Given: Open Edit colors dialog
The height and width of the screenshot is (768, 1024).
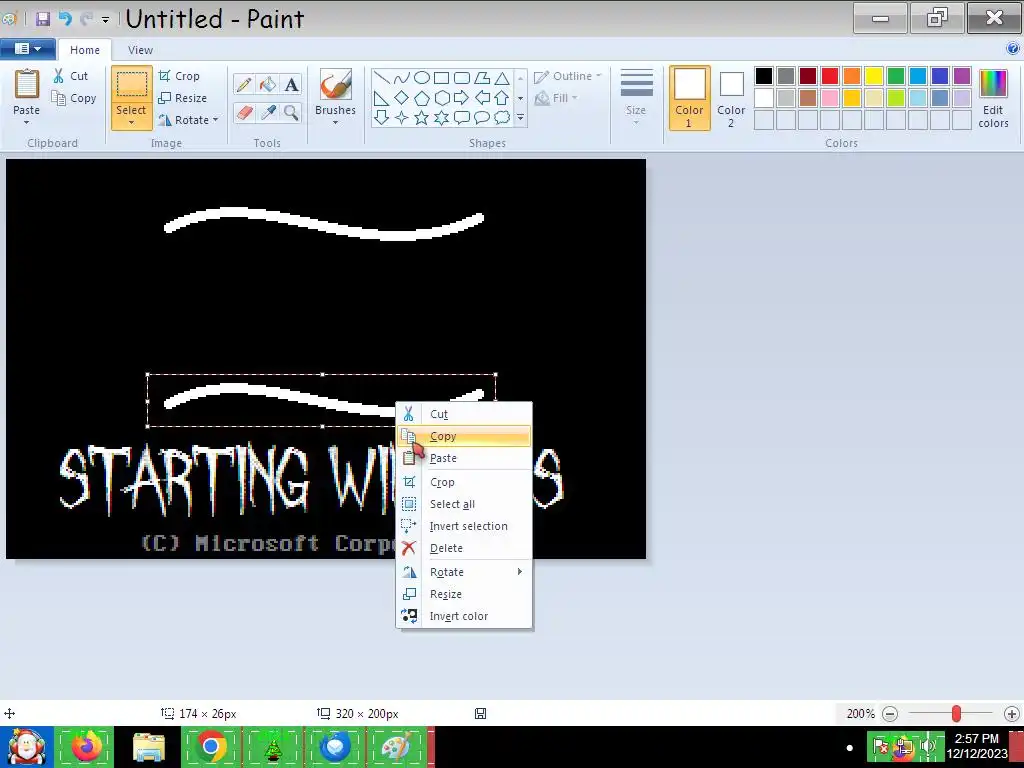Looking at the screenshot, I should pyautogui.click(x=993, y=98).
